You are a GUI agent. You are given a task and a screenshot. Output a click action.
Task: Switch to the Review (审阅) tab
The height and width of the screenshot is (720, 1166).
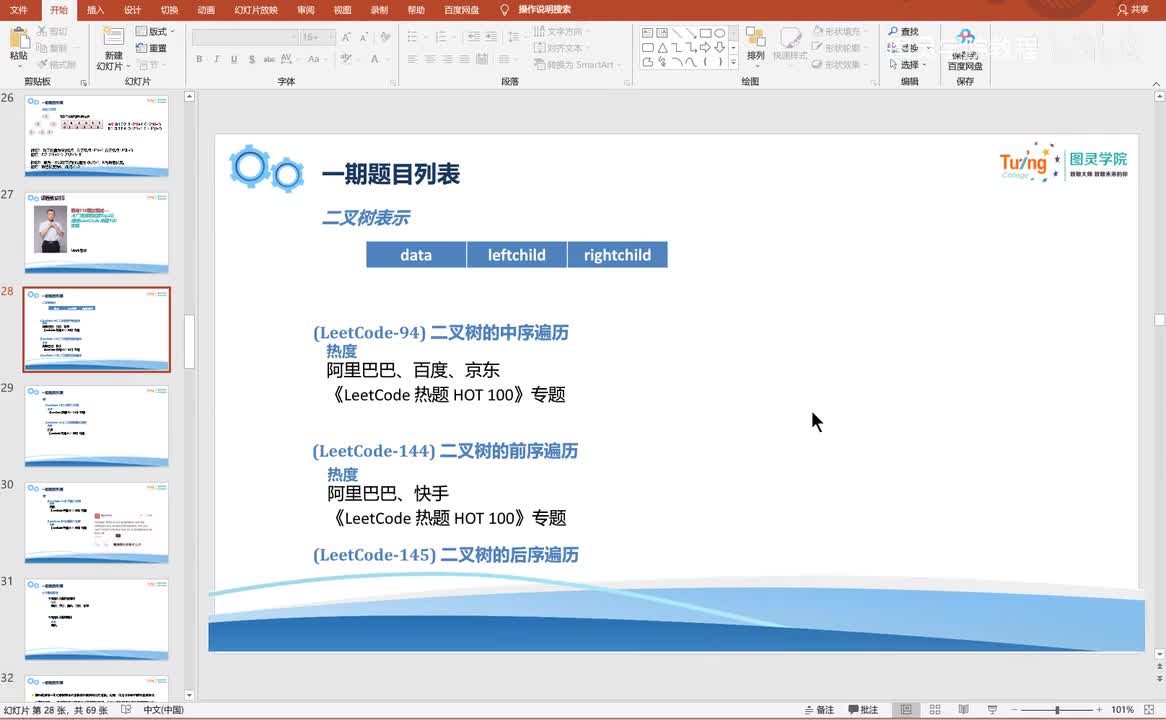[306, 10]
